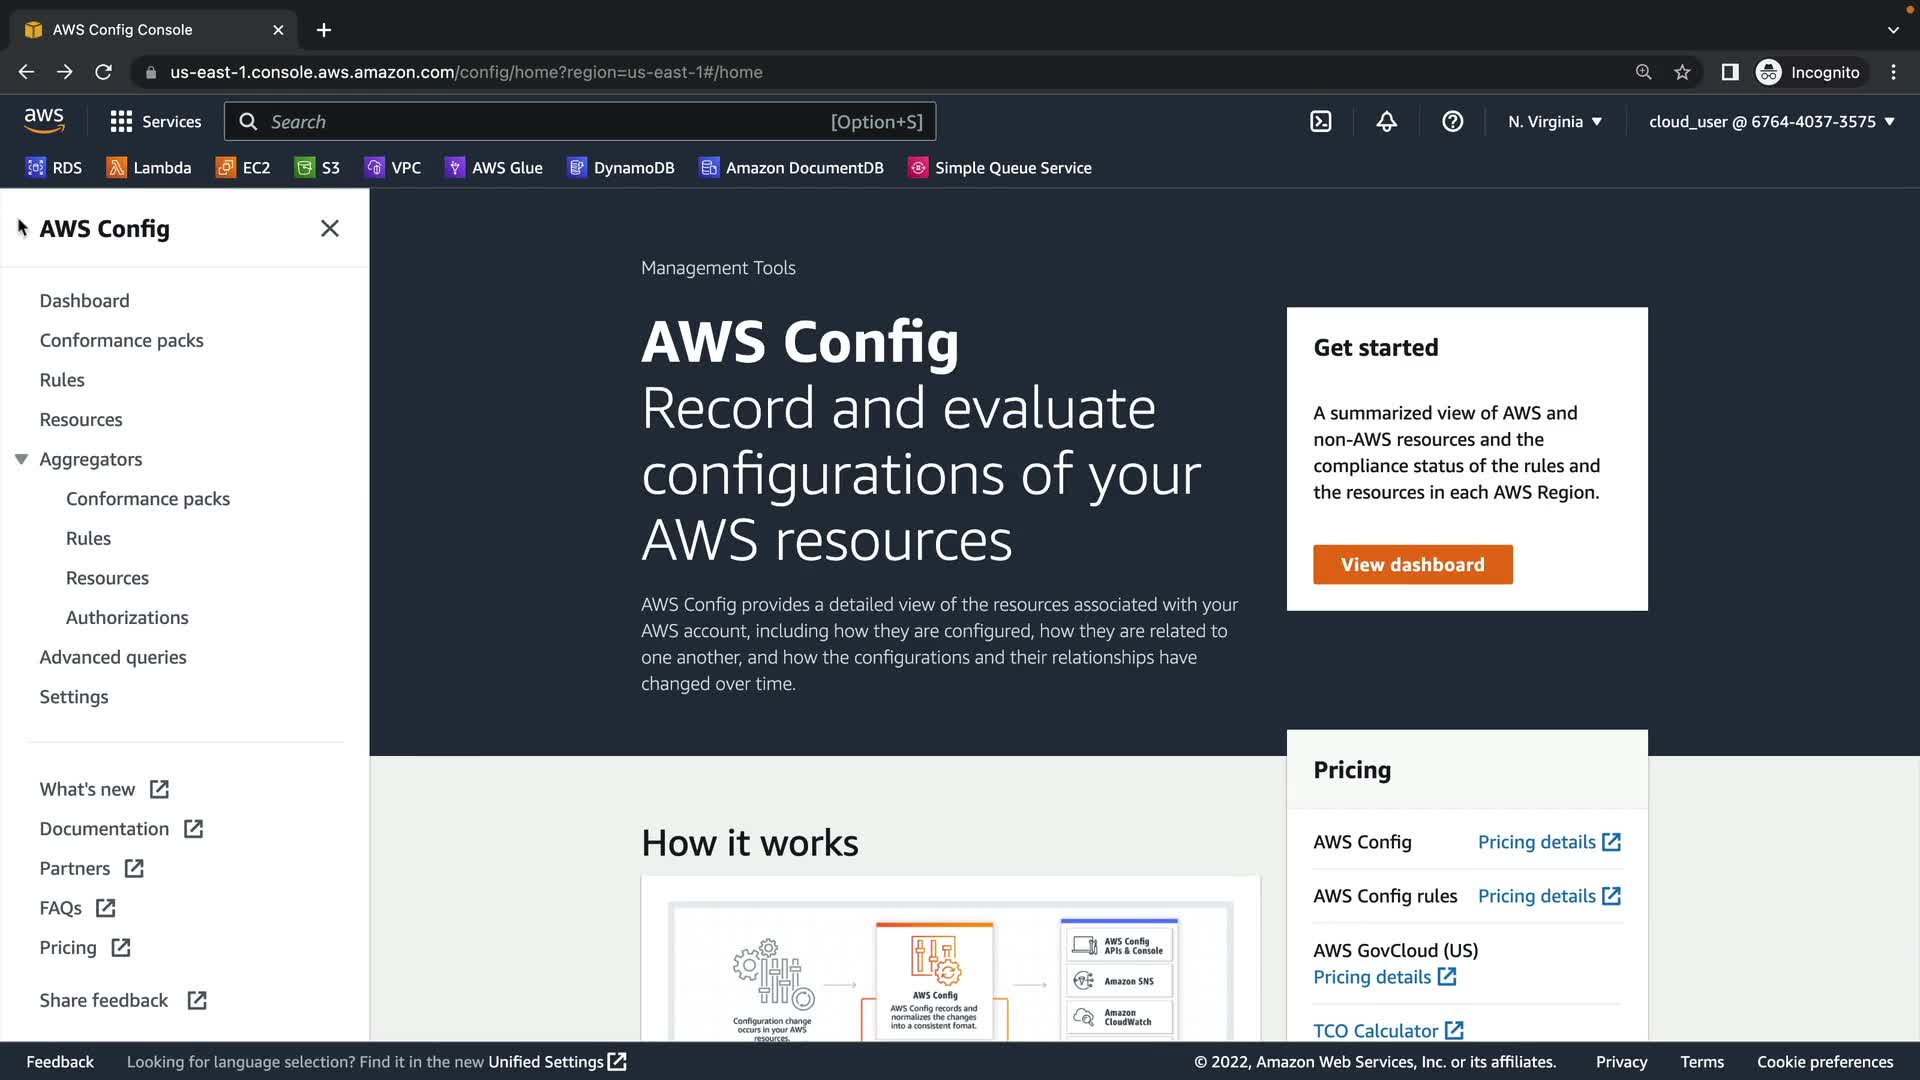The height and width of the screenshot is (1080, 1920).
Task: Click the AWS logo home icon
Action: click(x=44, y=121)
